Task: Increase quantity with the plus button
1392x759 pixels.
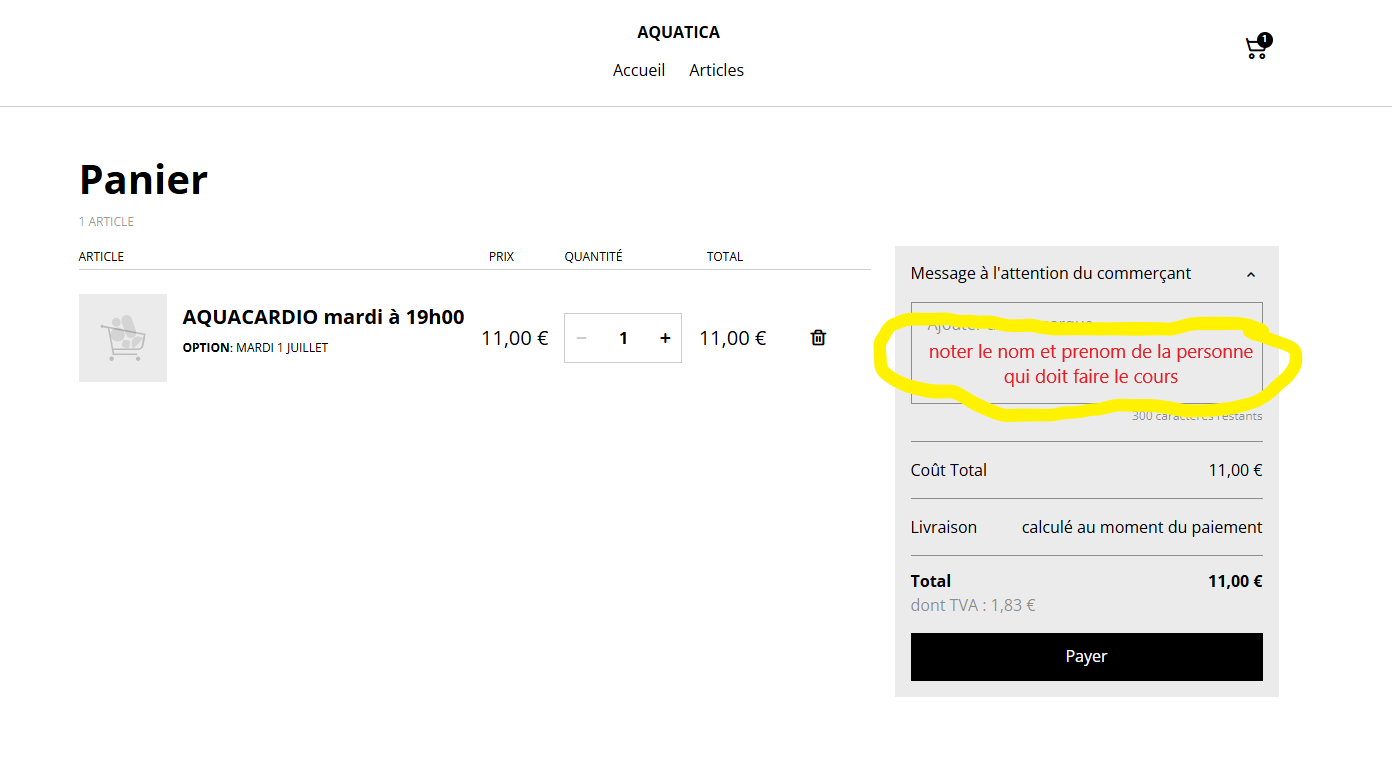Action: [x=665, y=338]
